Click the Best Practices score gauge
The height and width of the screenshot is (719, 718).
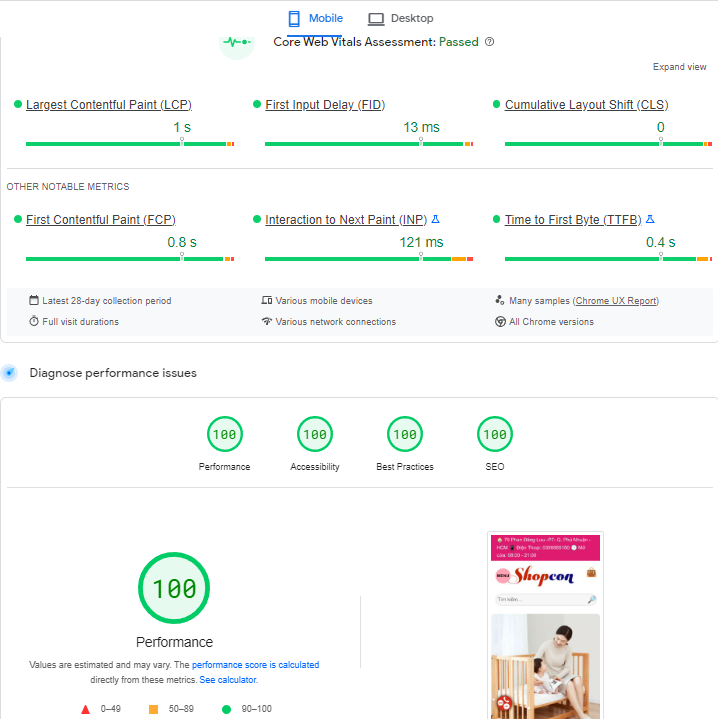coord(405,435)
